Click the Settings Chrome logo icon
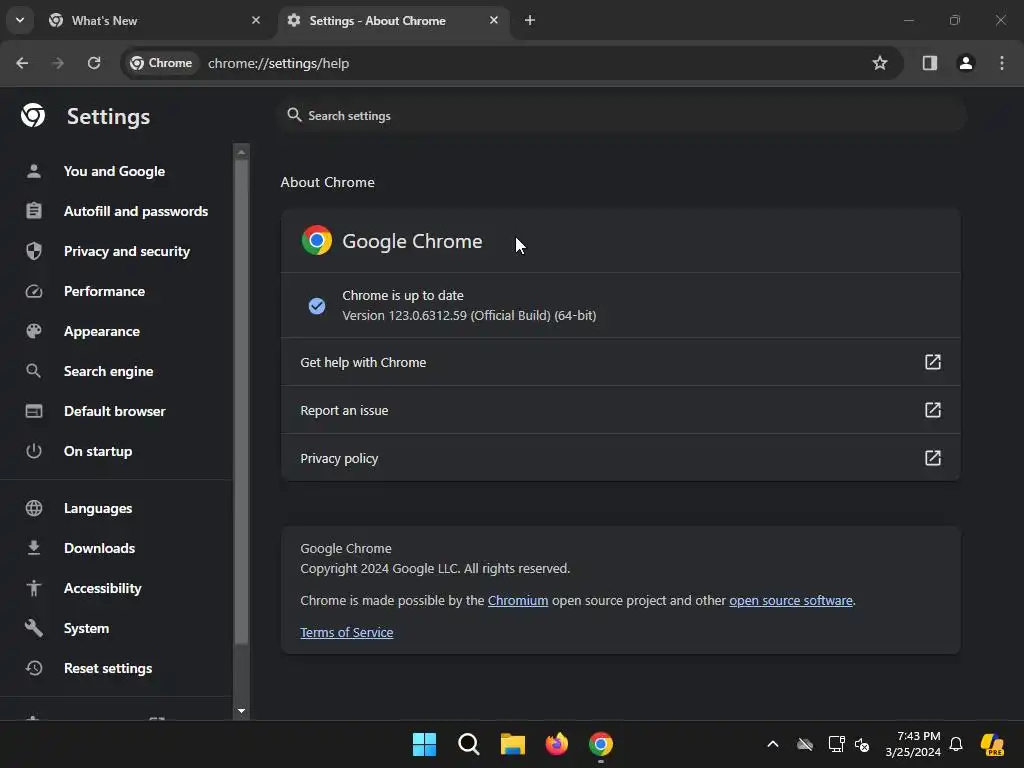This screenshot has height=768, width=1024. 33,116
